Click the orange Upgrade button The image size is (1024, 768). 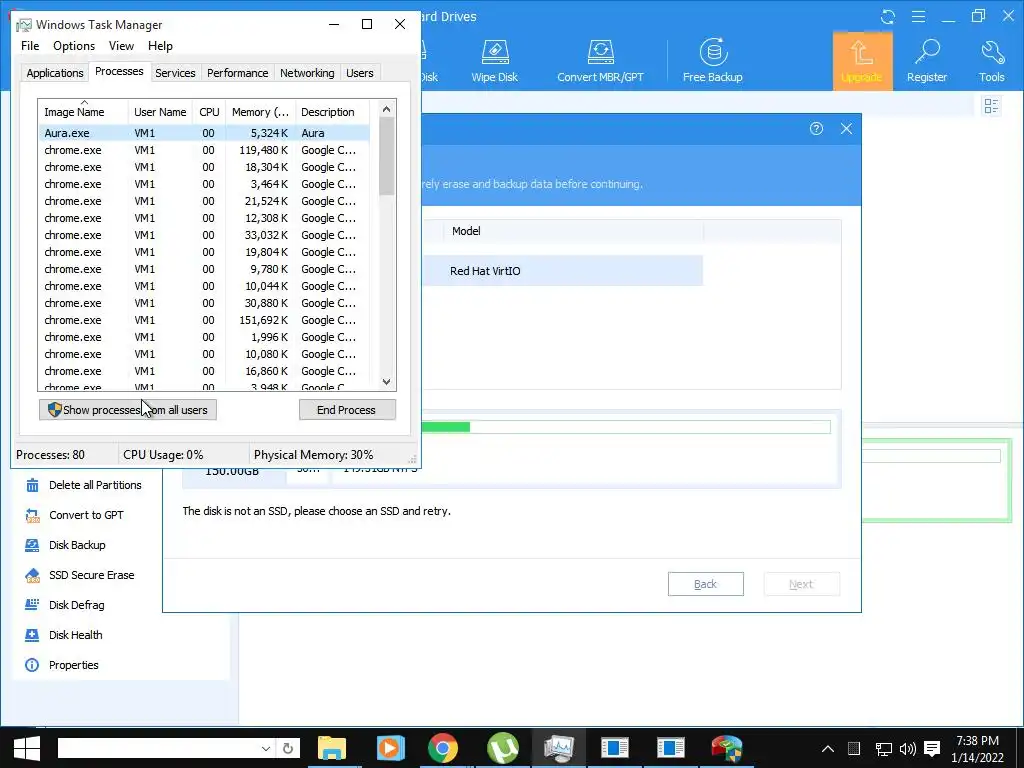862,61
